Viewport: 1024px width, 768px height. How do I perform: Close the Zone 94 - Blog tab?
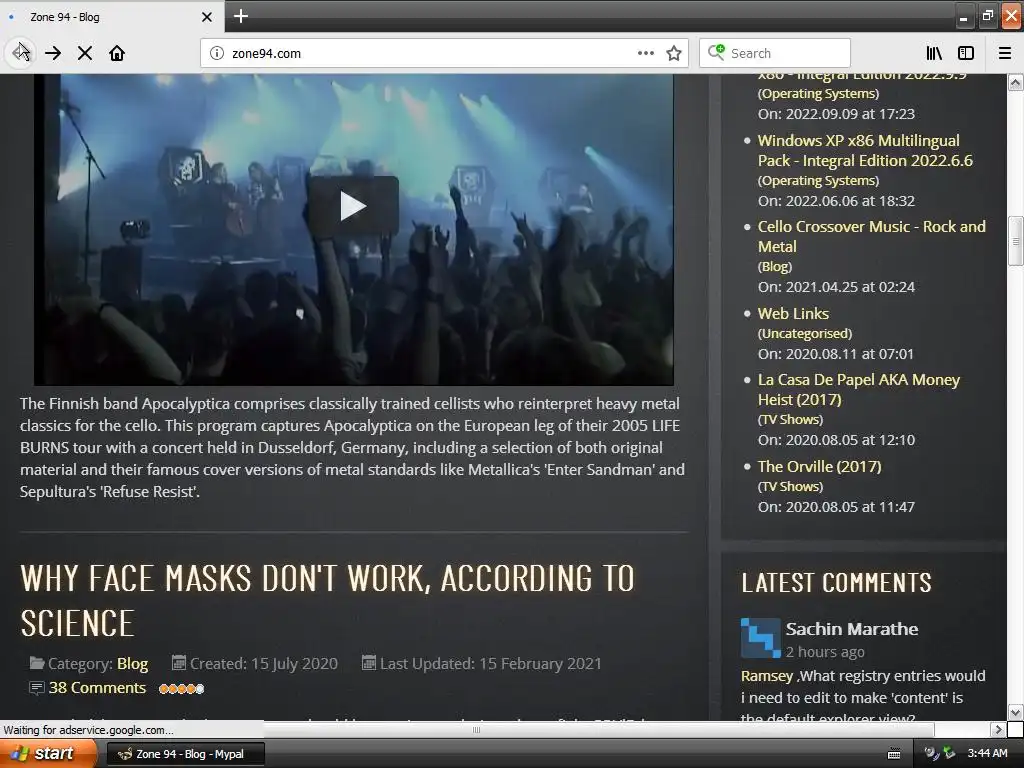pos(206,17)
